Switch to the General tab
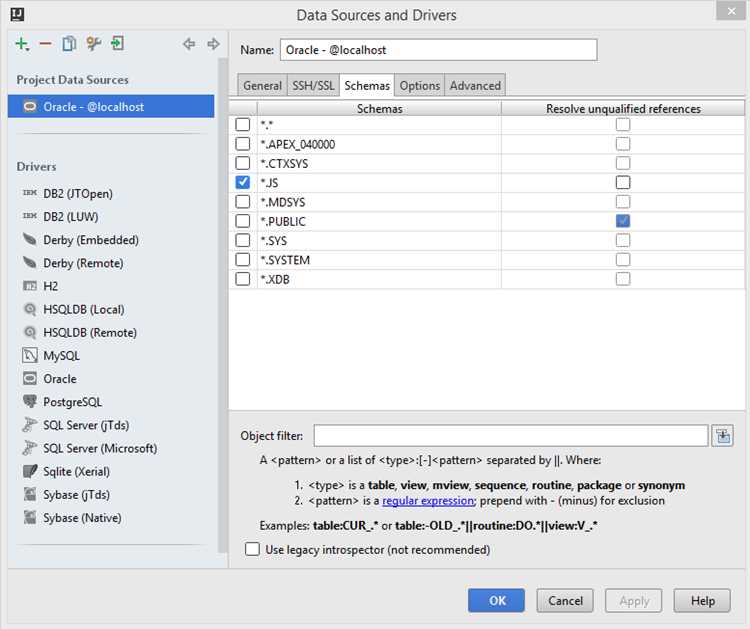Viewport: 750px width, 629px height. [262, 86]
